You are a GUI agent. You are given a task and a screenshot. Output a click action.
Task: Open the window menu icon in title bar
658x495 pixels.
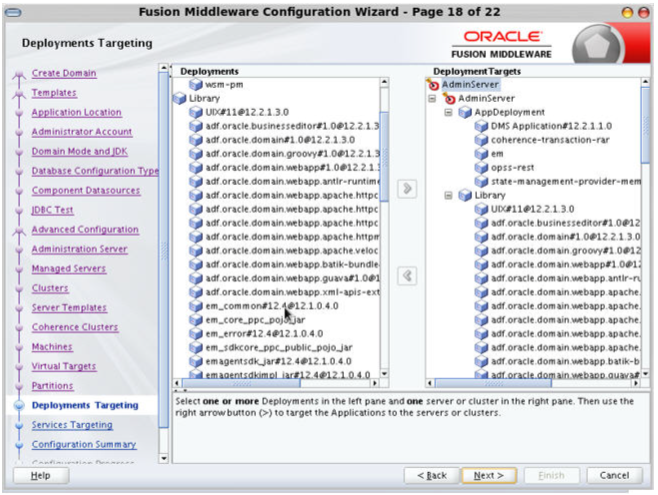click(x=13, y=13)
